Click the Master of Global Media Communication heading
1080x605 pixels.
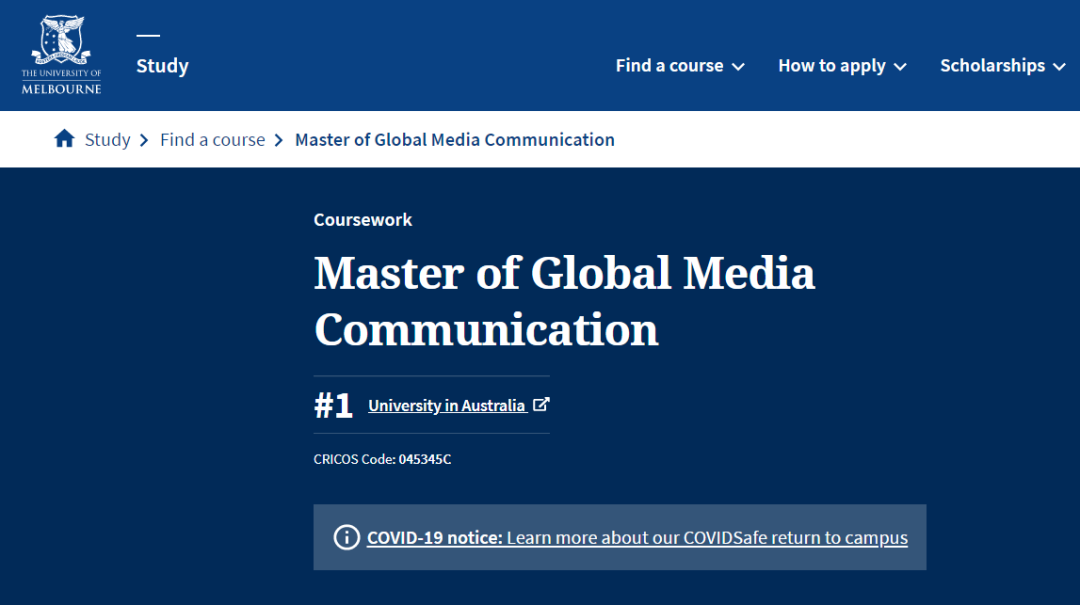(x=564, y=300)
